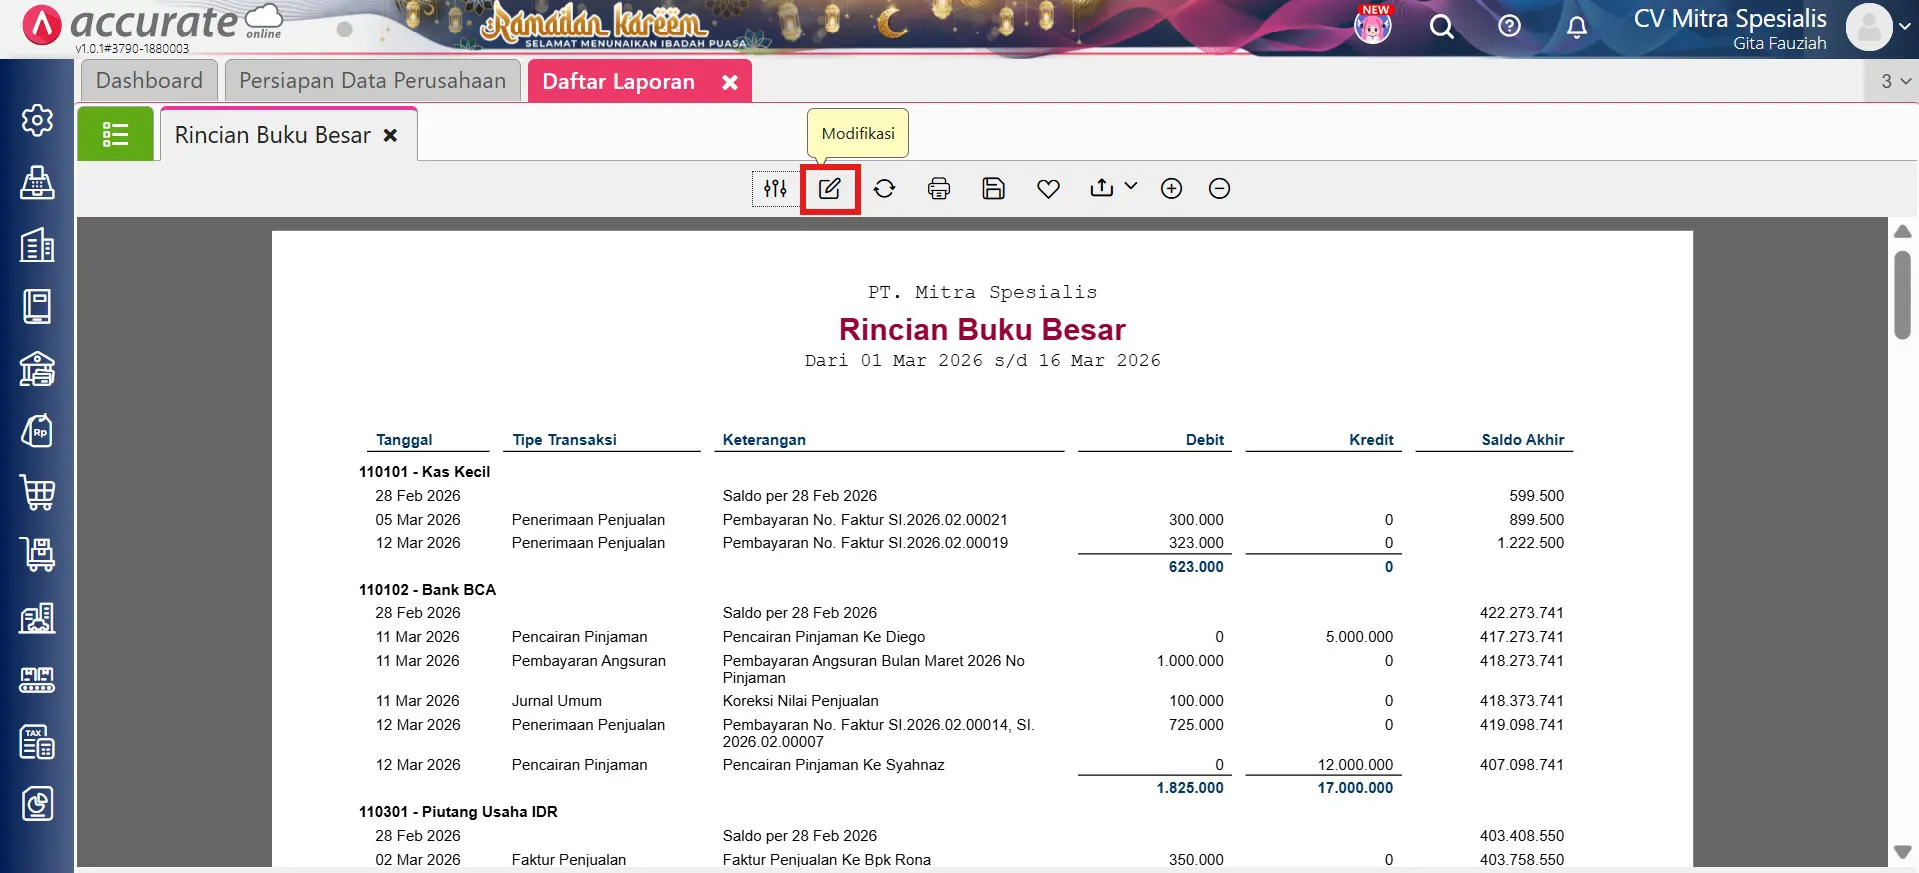This screenshot has height=873, width=1919.
Task: Open the green report list icon
Action: (x=116, y=134)
